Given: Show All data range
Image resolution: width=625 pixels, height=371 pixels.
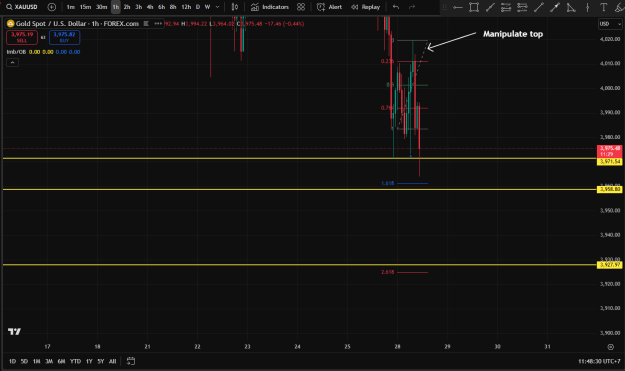Looking at the screenshot, I should tap(112, 361).
